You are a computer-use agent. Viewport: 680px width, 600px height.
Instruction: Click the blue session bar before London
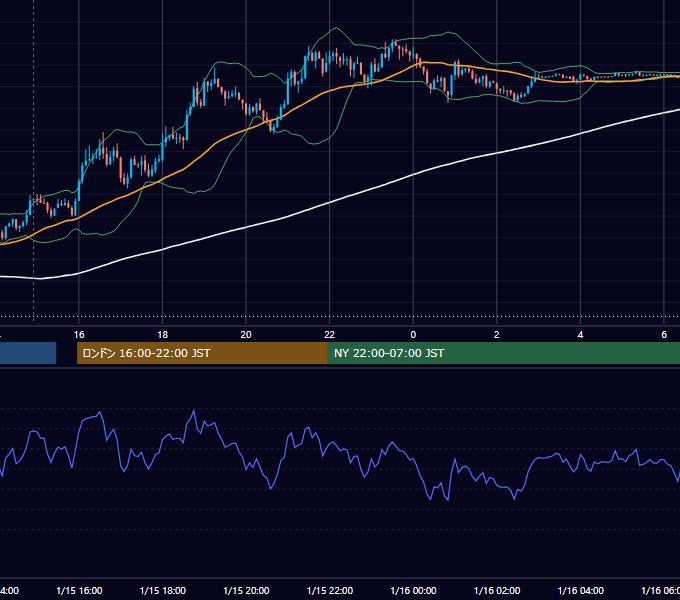pyautogui.click(x=28, y=353)
